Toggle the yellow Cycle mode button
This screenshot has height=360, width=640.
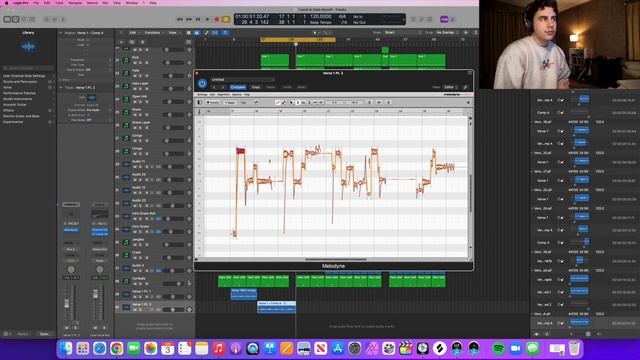pyautogui.click(x=226, y=19)
